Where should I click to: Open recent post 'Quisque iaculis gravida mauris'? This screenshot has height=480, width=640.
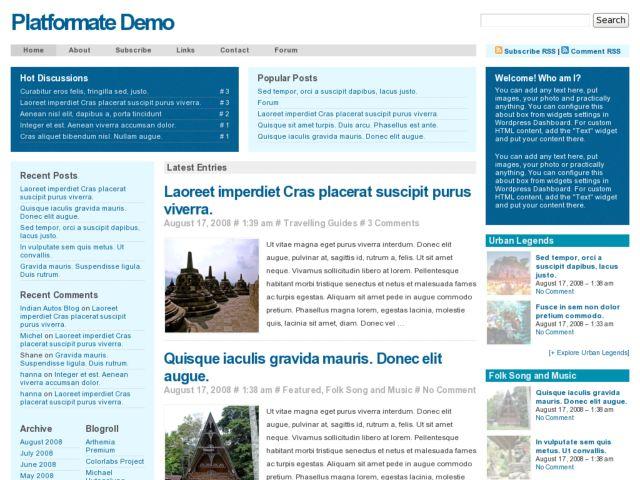pos(73,212)
